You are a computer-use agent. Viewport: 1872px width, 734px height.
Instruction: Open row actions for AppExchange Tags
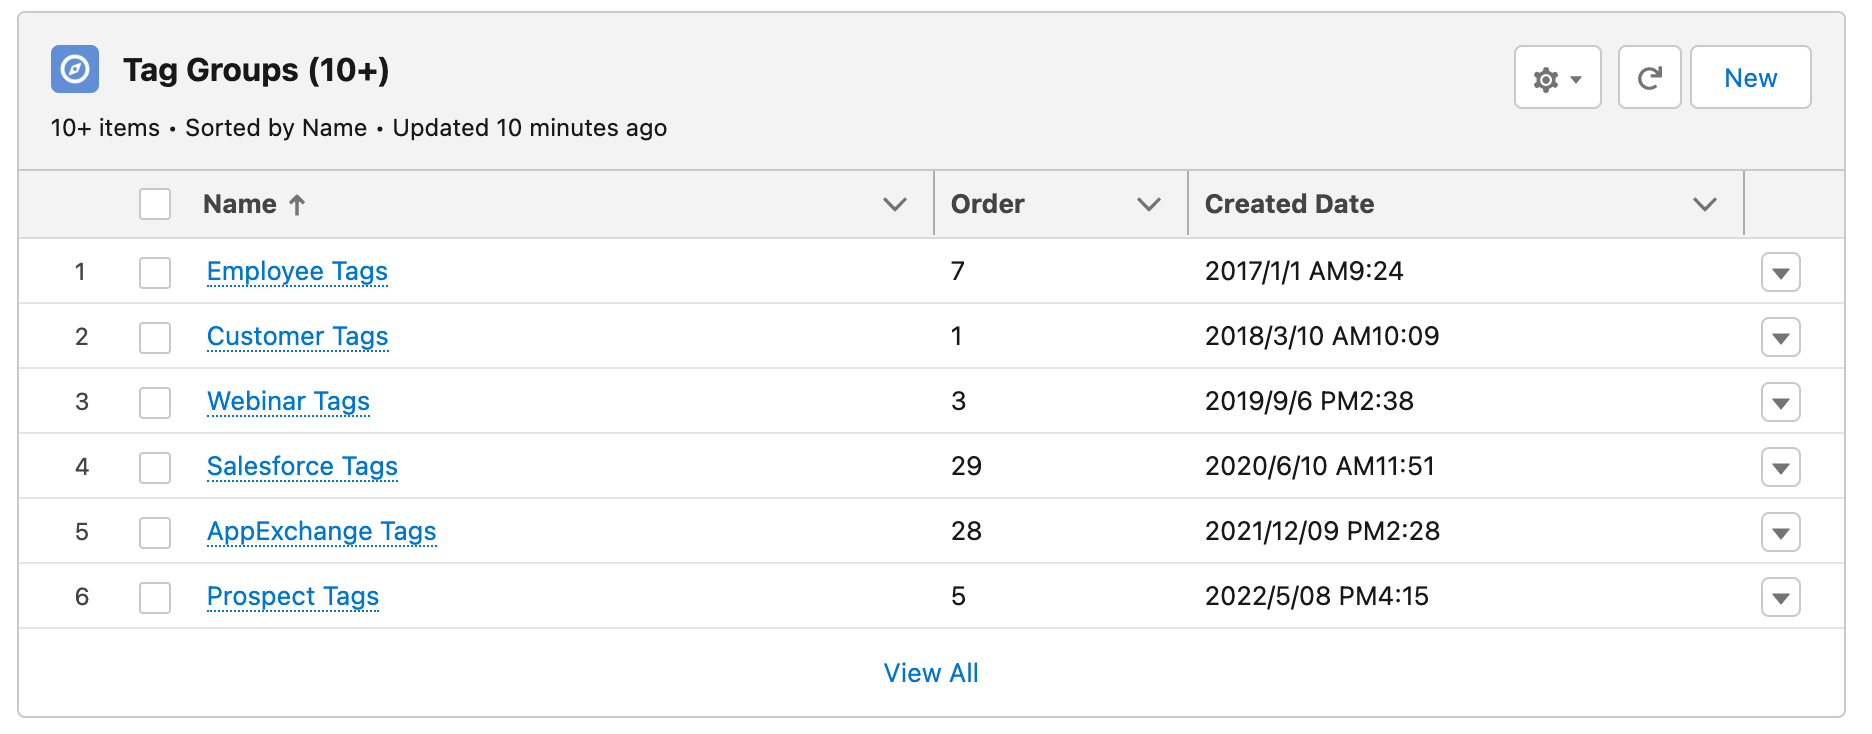tap(1780, 533)
